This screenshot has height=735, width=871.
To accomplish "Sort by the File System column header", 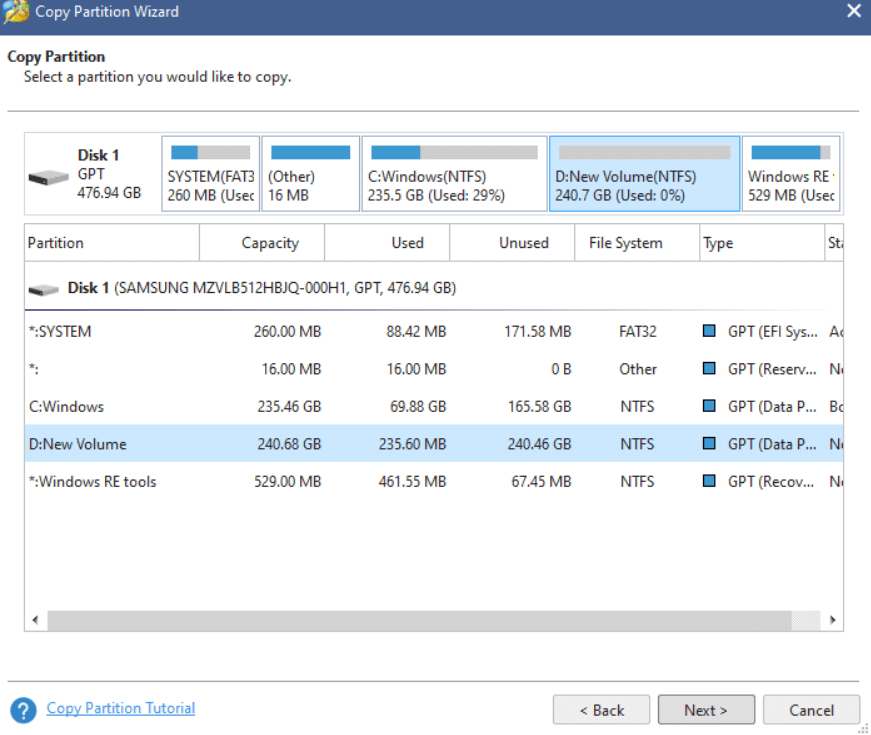I will tap(637, 243).
